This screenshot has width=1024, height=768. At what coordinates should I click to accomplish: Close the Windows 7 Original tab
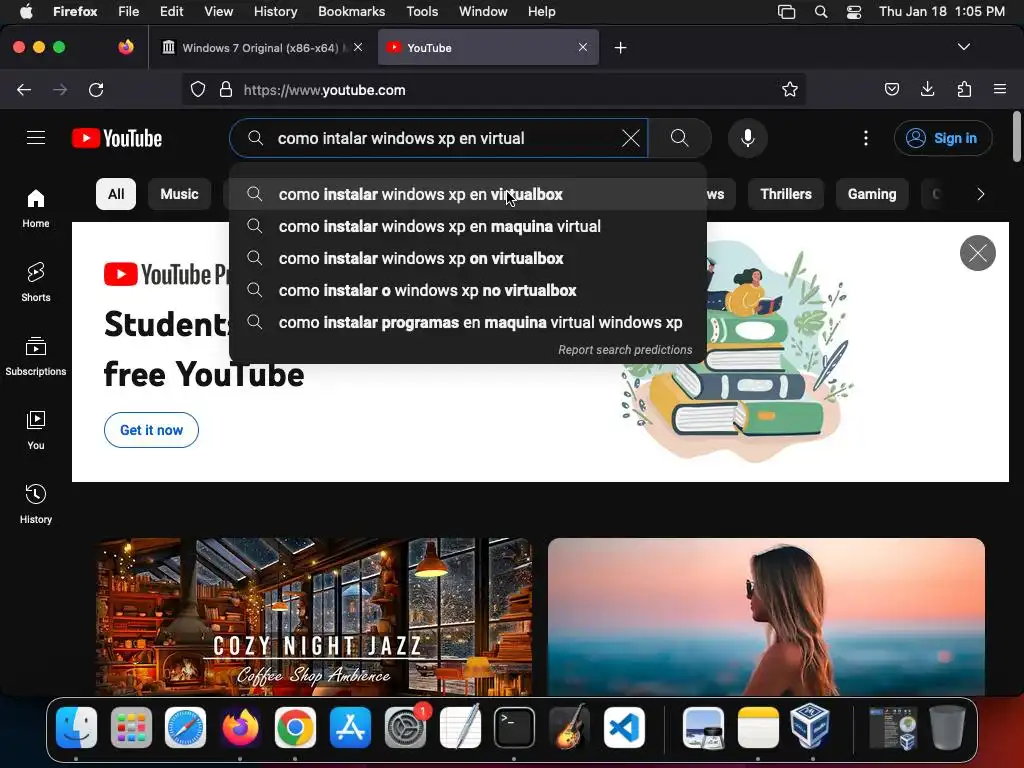coord(358,47)
